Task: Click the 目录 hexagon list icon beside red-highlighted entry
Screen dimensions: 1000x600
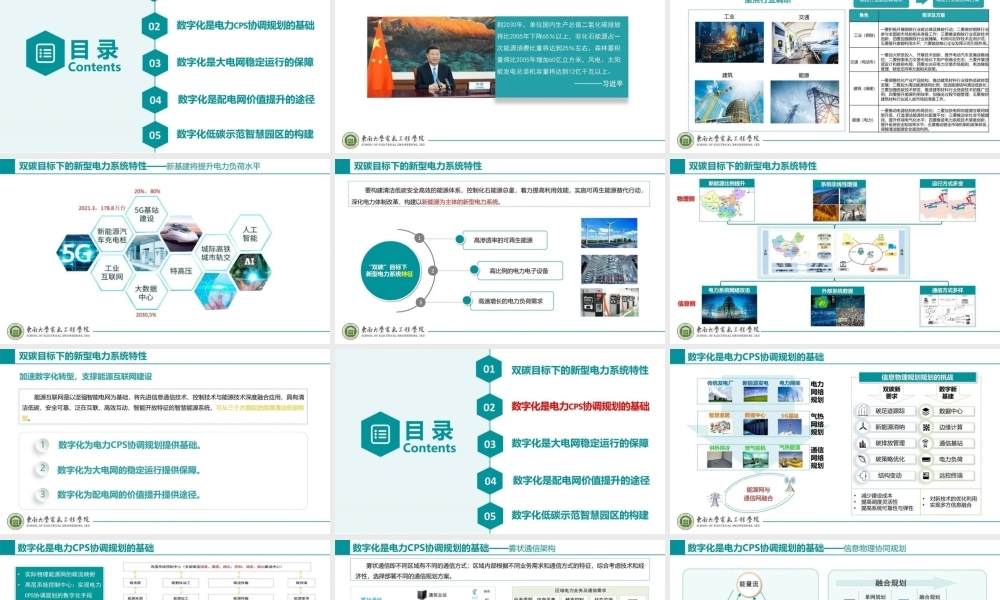Action: (x=380, y=434)
